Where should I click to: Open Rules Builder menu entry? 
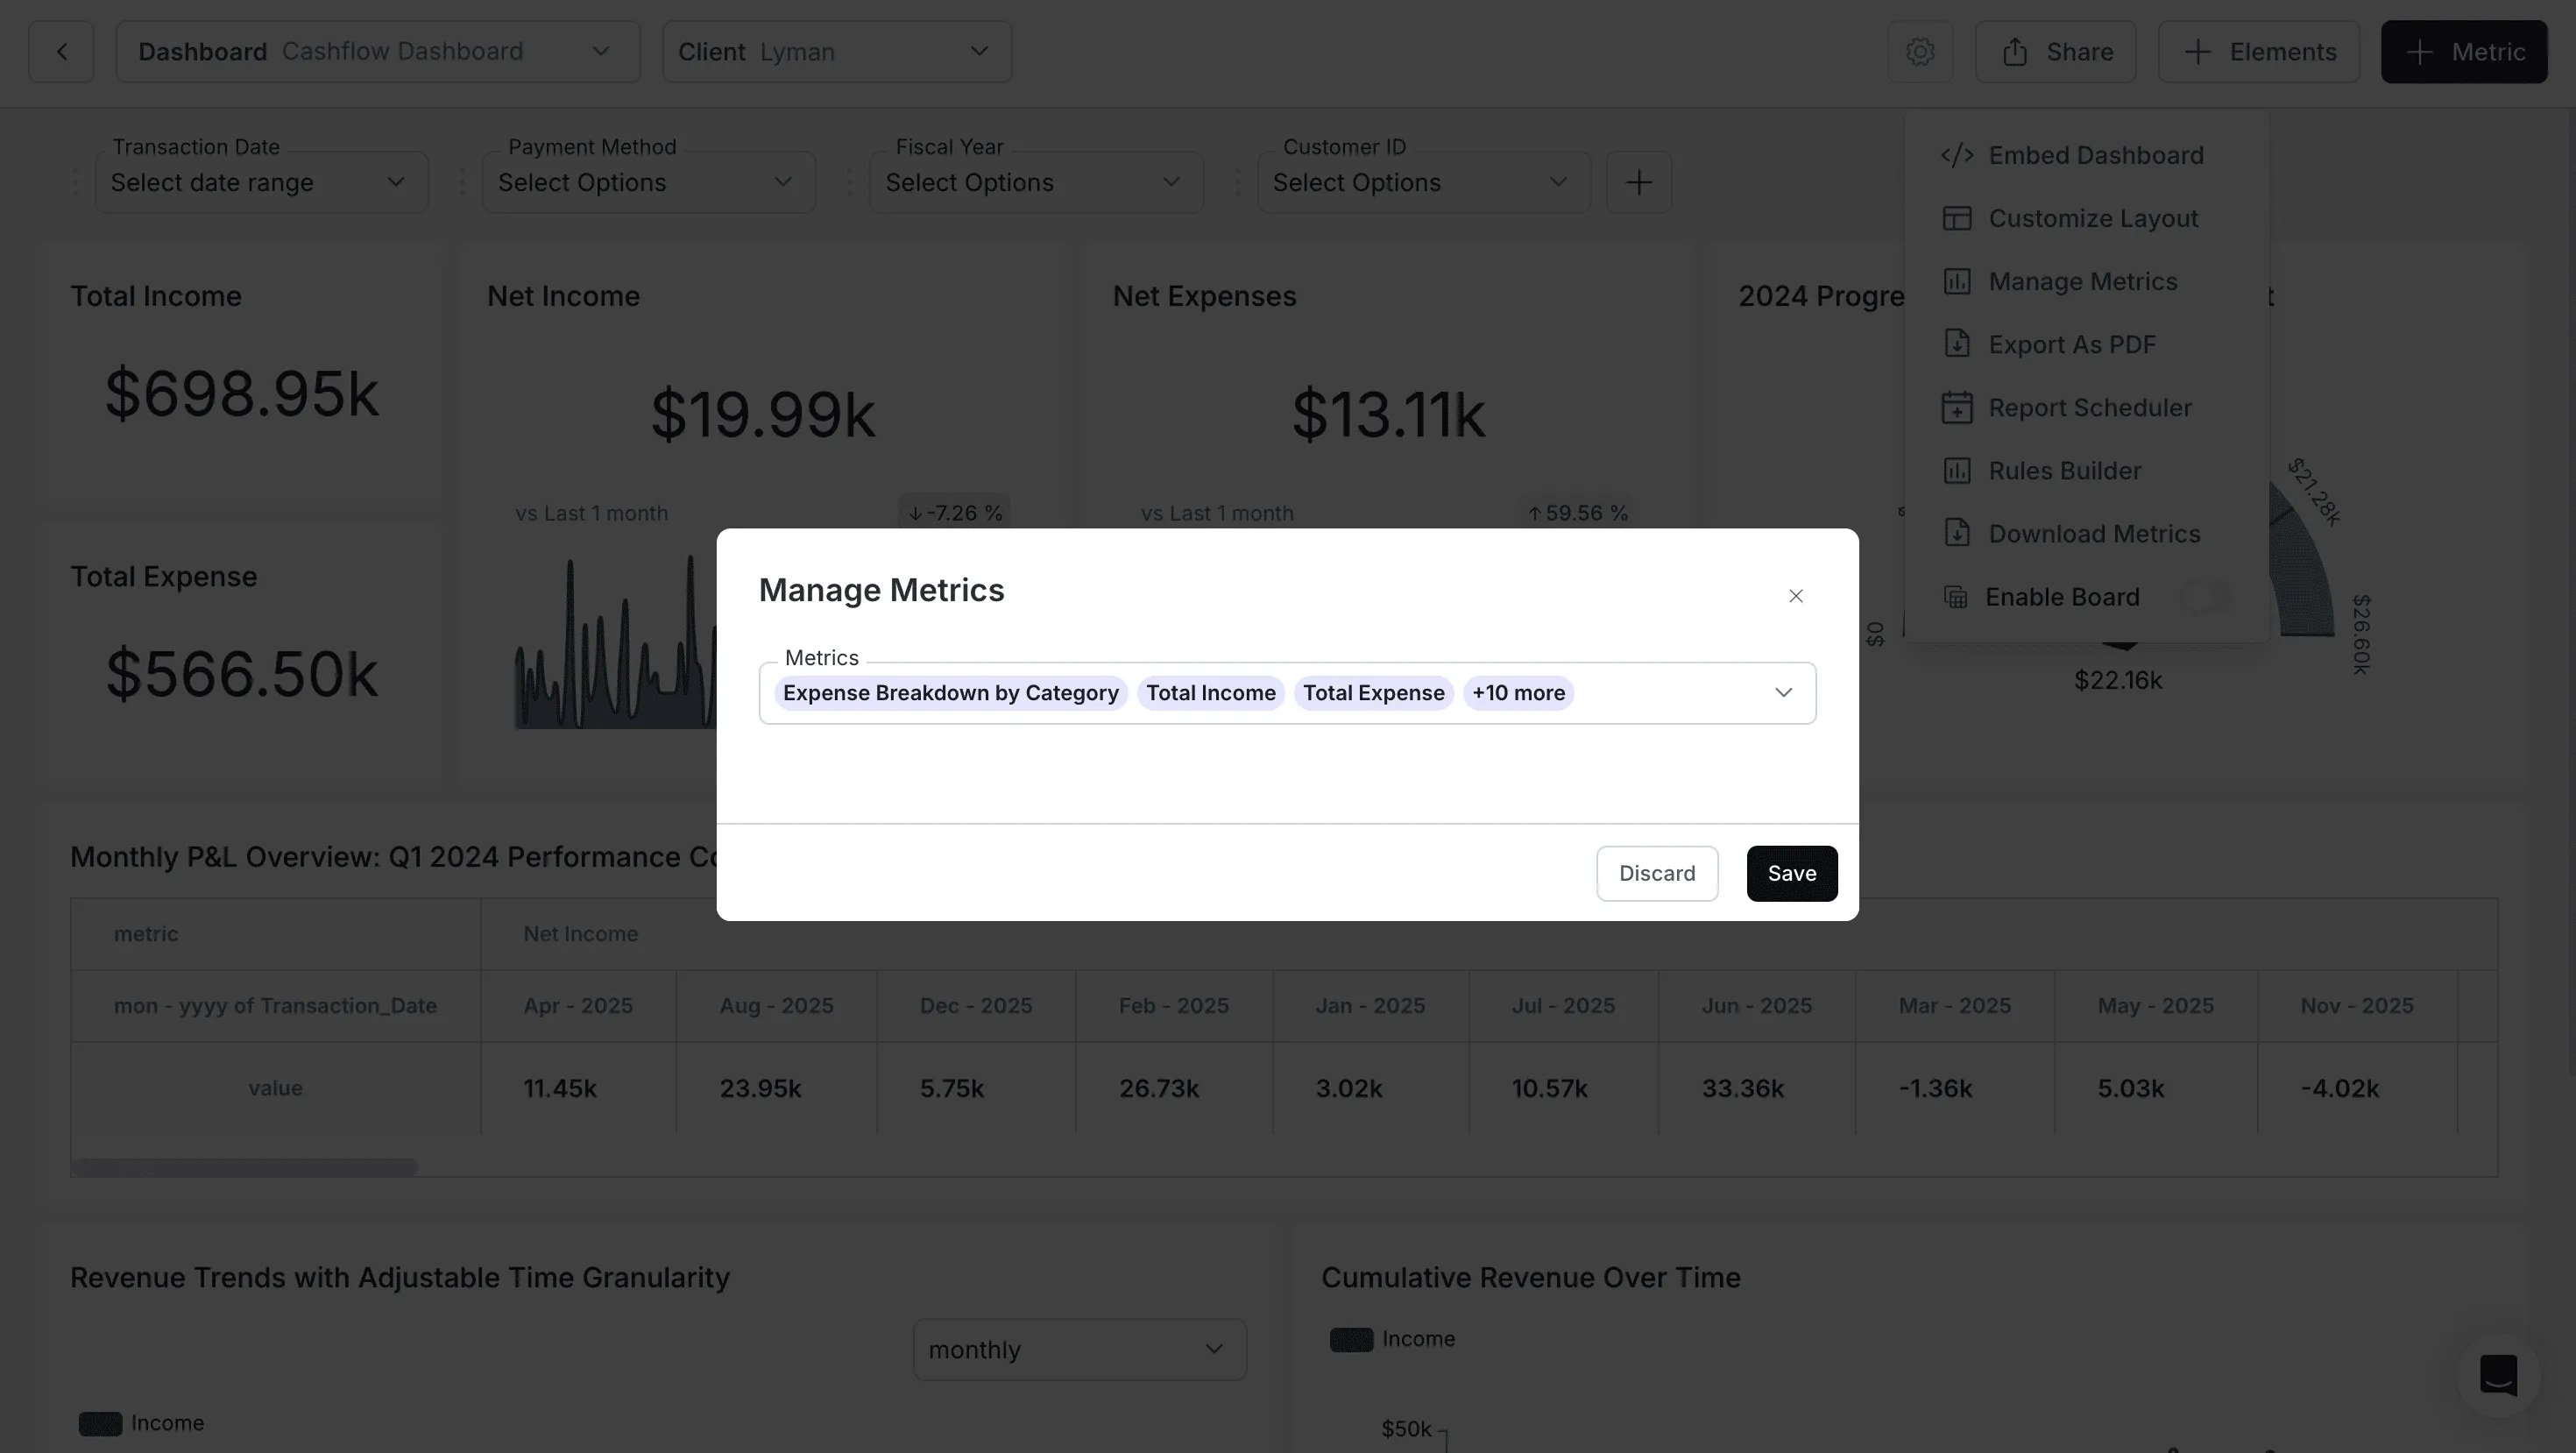(2086, 470)
